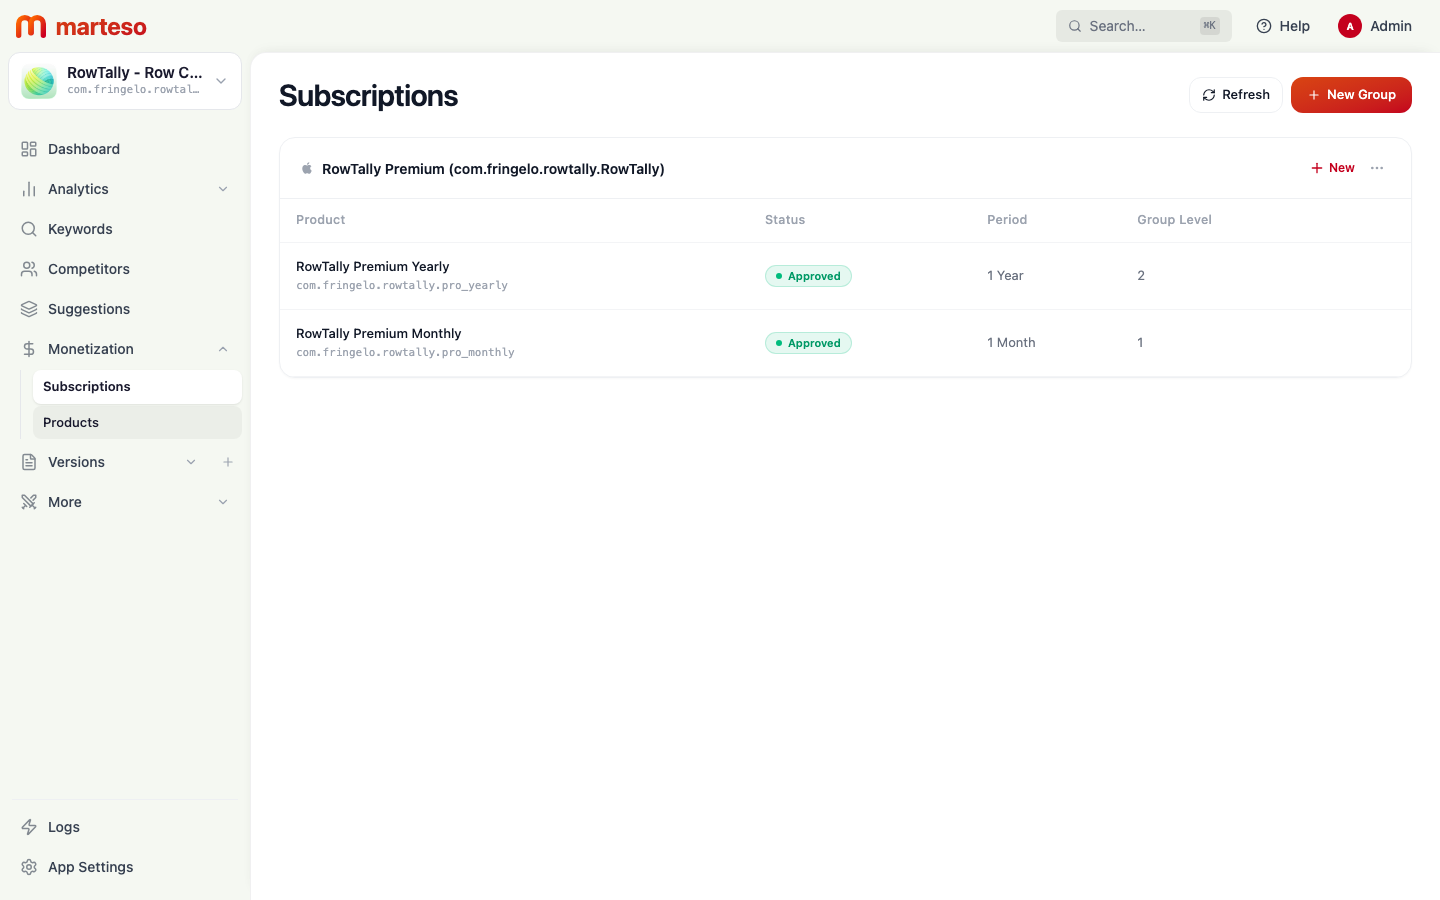Focus the Search field
This screenshot has height=900, width=1440.
coord(1143,26)
